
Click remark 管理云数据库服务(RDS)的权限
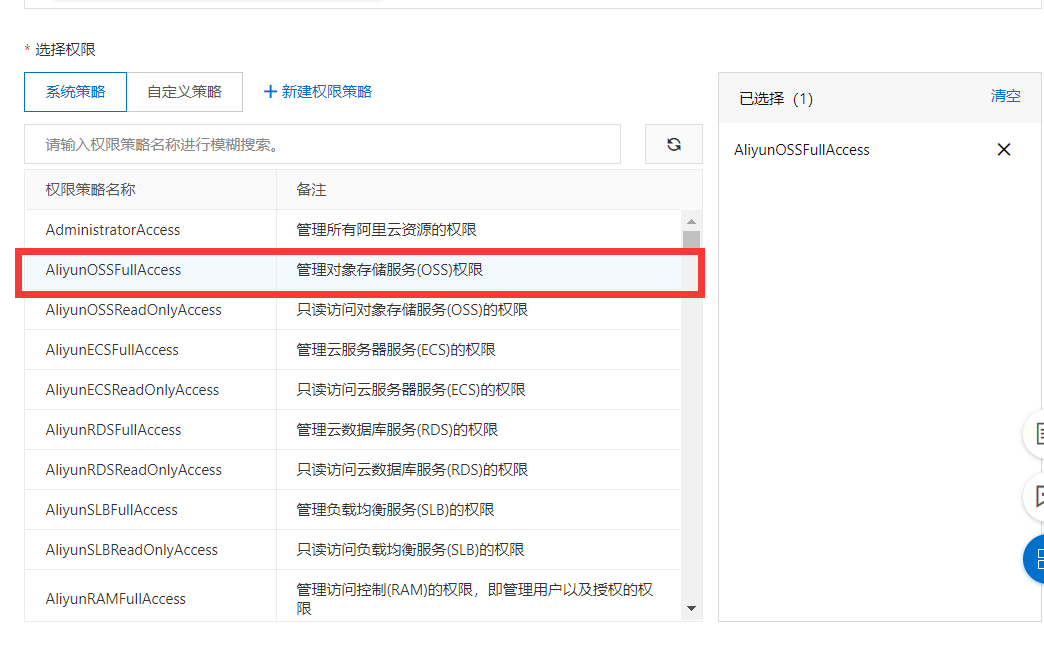(x=397, y=429)
